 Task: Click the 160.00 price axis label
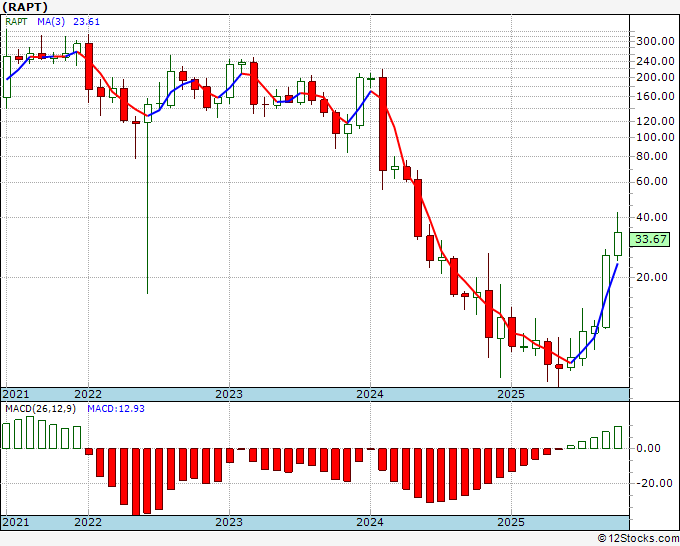click(655, 96)
